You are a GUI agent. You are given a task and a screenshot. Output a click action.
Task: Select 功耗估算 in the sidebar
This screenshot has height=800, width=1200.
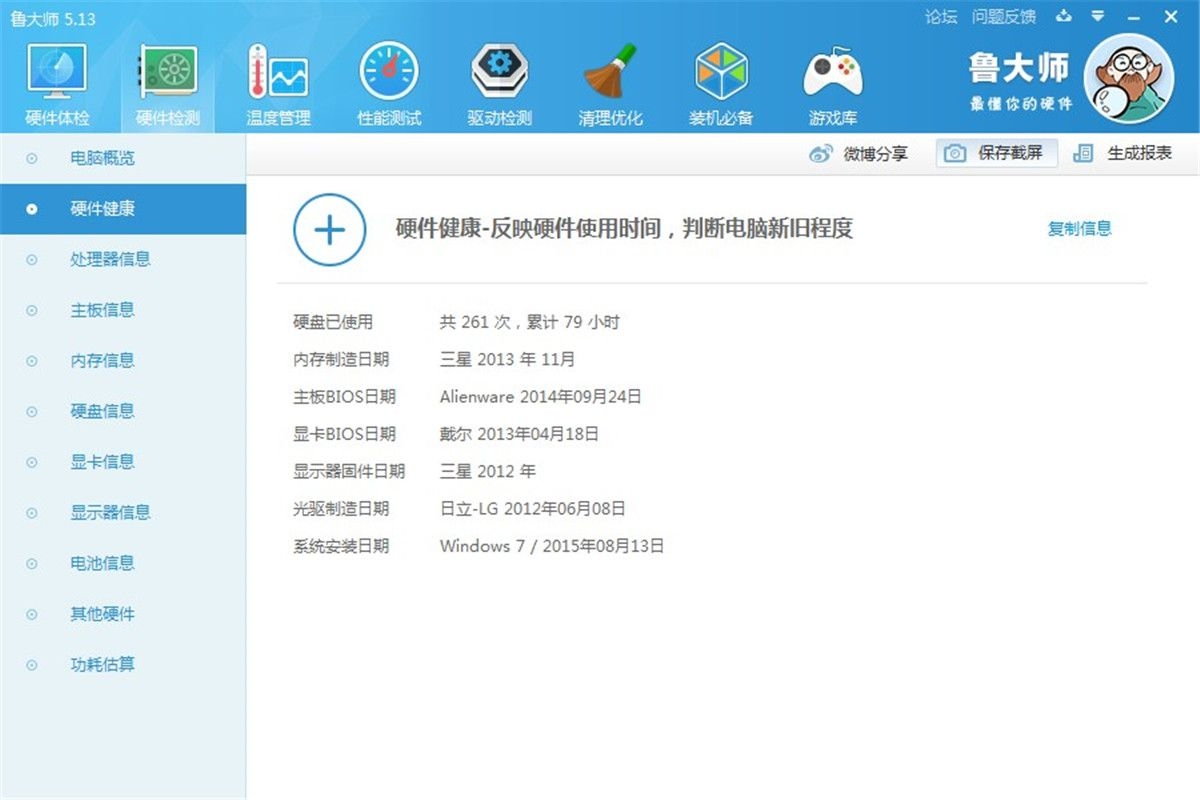122,665
